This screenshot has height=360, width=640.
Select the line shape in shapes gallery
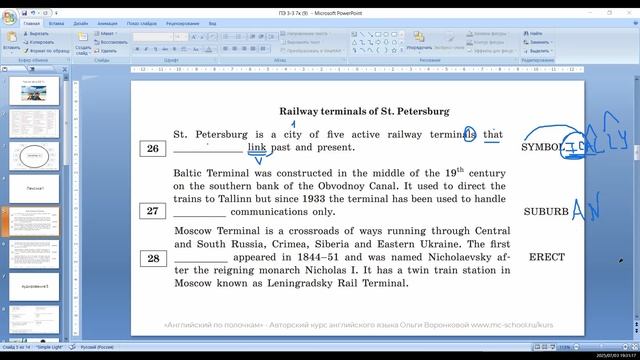[362, 34]
